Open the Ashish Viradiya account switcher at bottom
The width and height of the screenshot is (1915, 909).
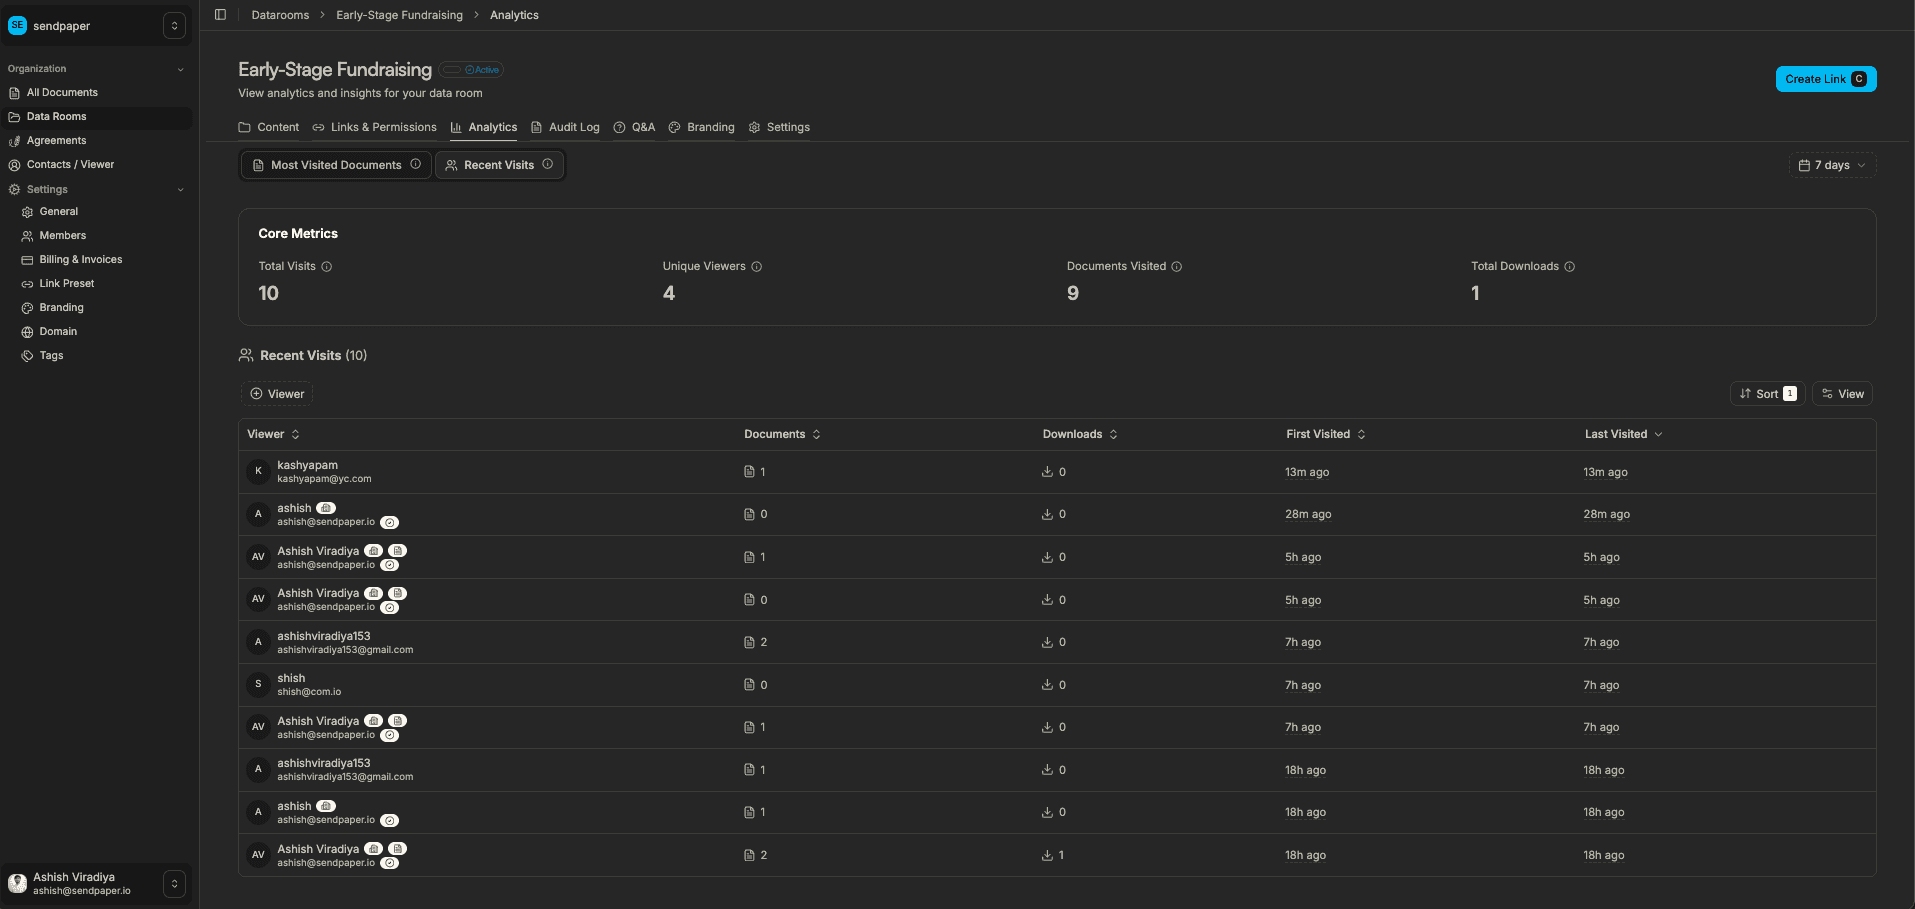pos(96,883)
